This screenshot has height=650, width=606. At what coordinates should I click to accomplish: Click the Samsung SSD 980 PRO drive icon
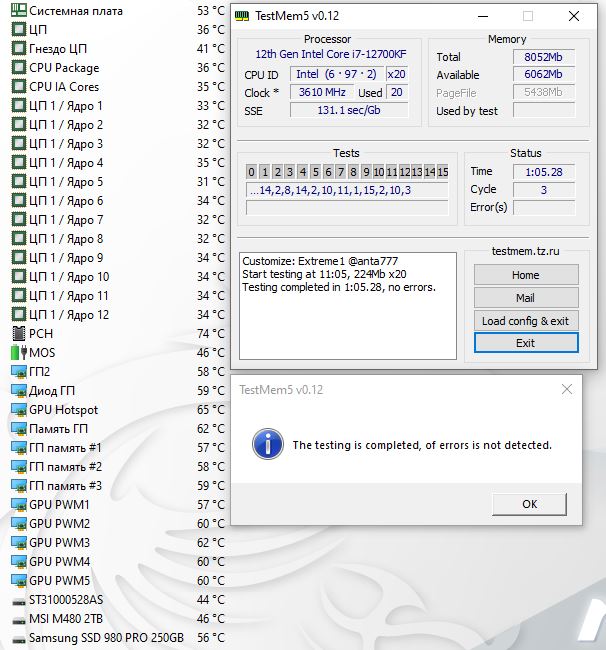(x=19, y=640)
